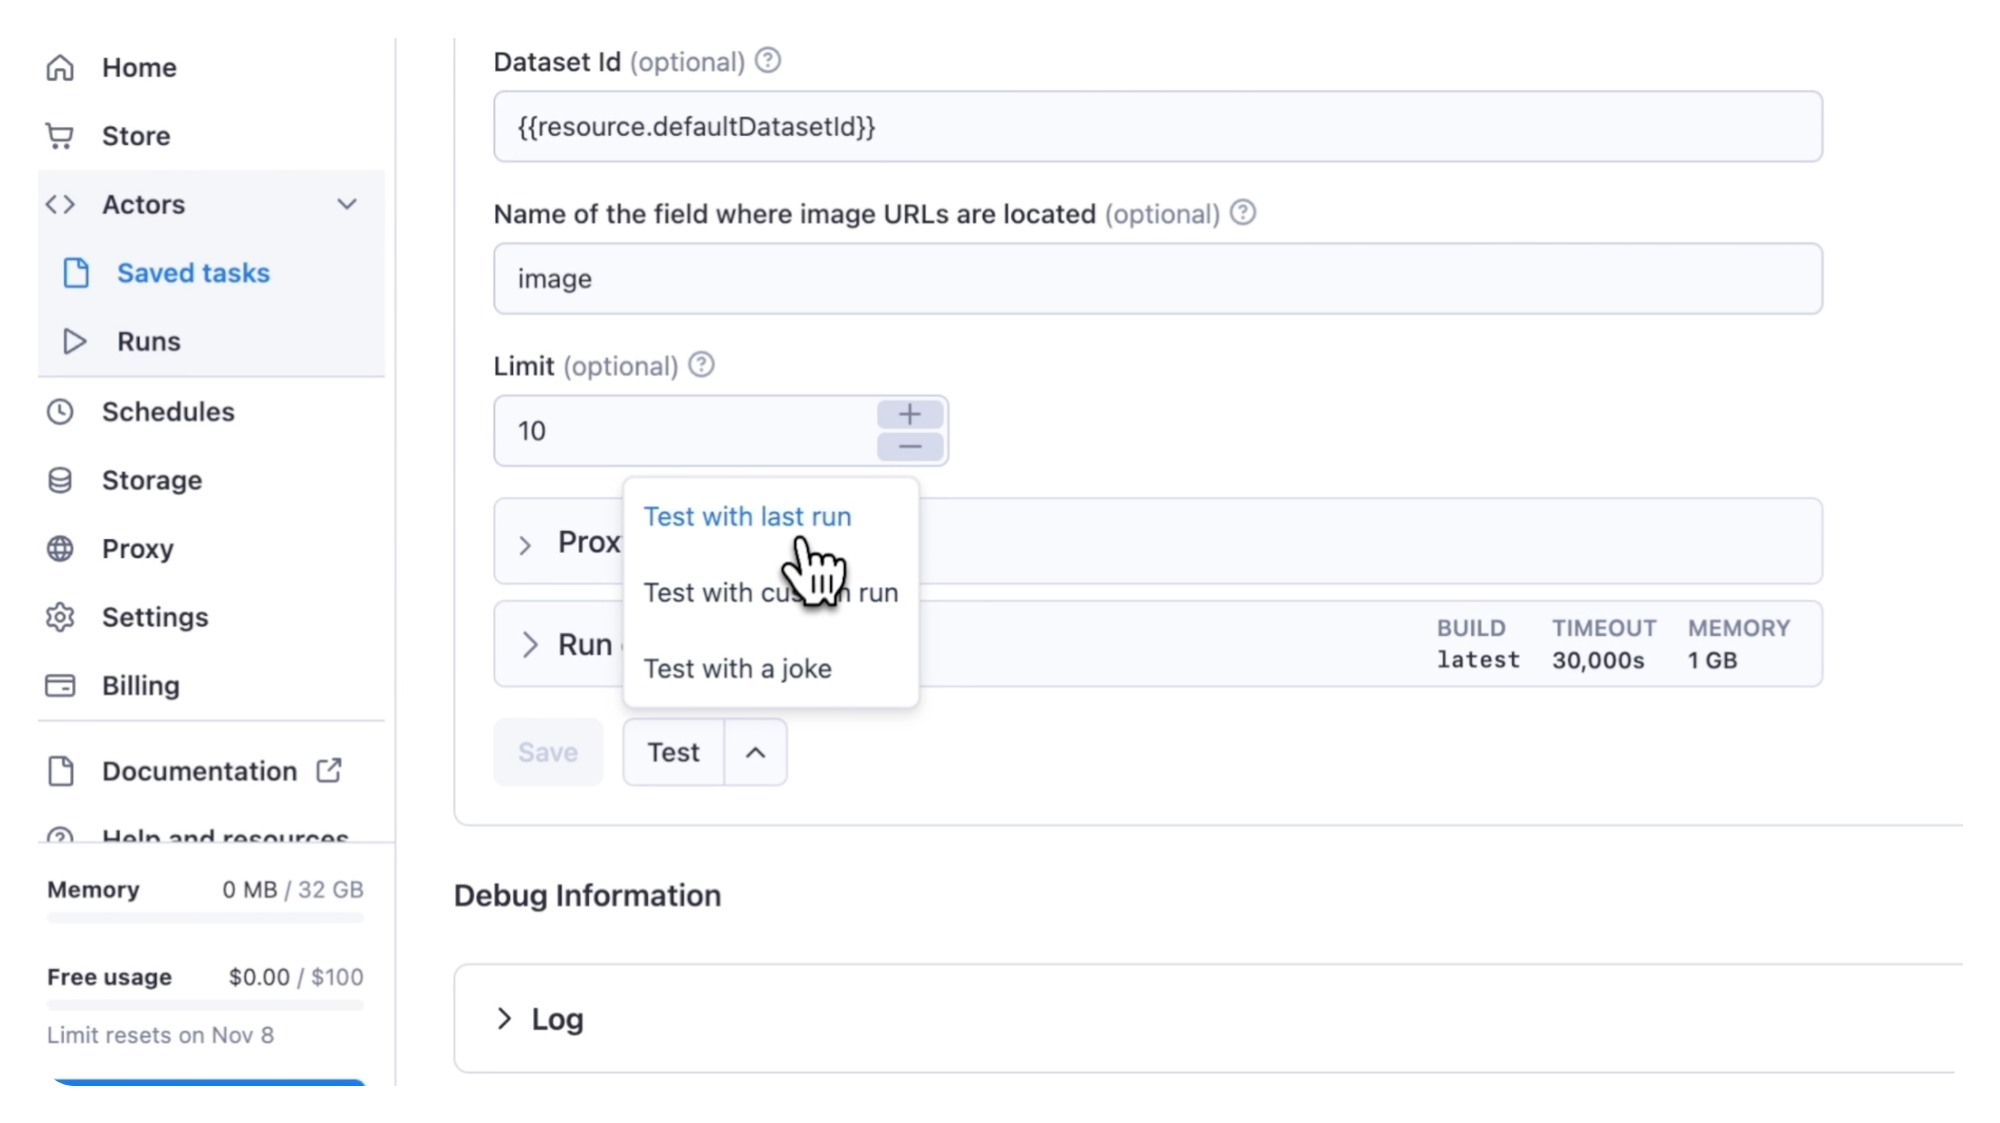Collapse the Actors section chevron
This screenshot has width=2000, height=1123.
pos(347,204)
